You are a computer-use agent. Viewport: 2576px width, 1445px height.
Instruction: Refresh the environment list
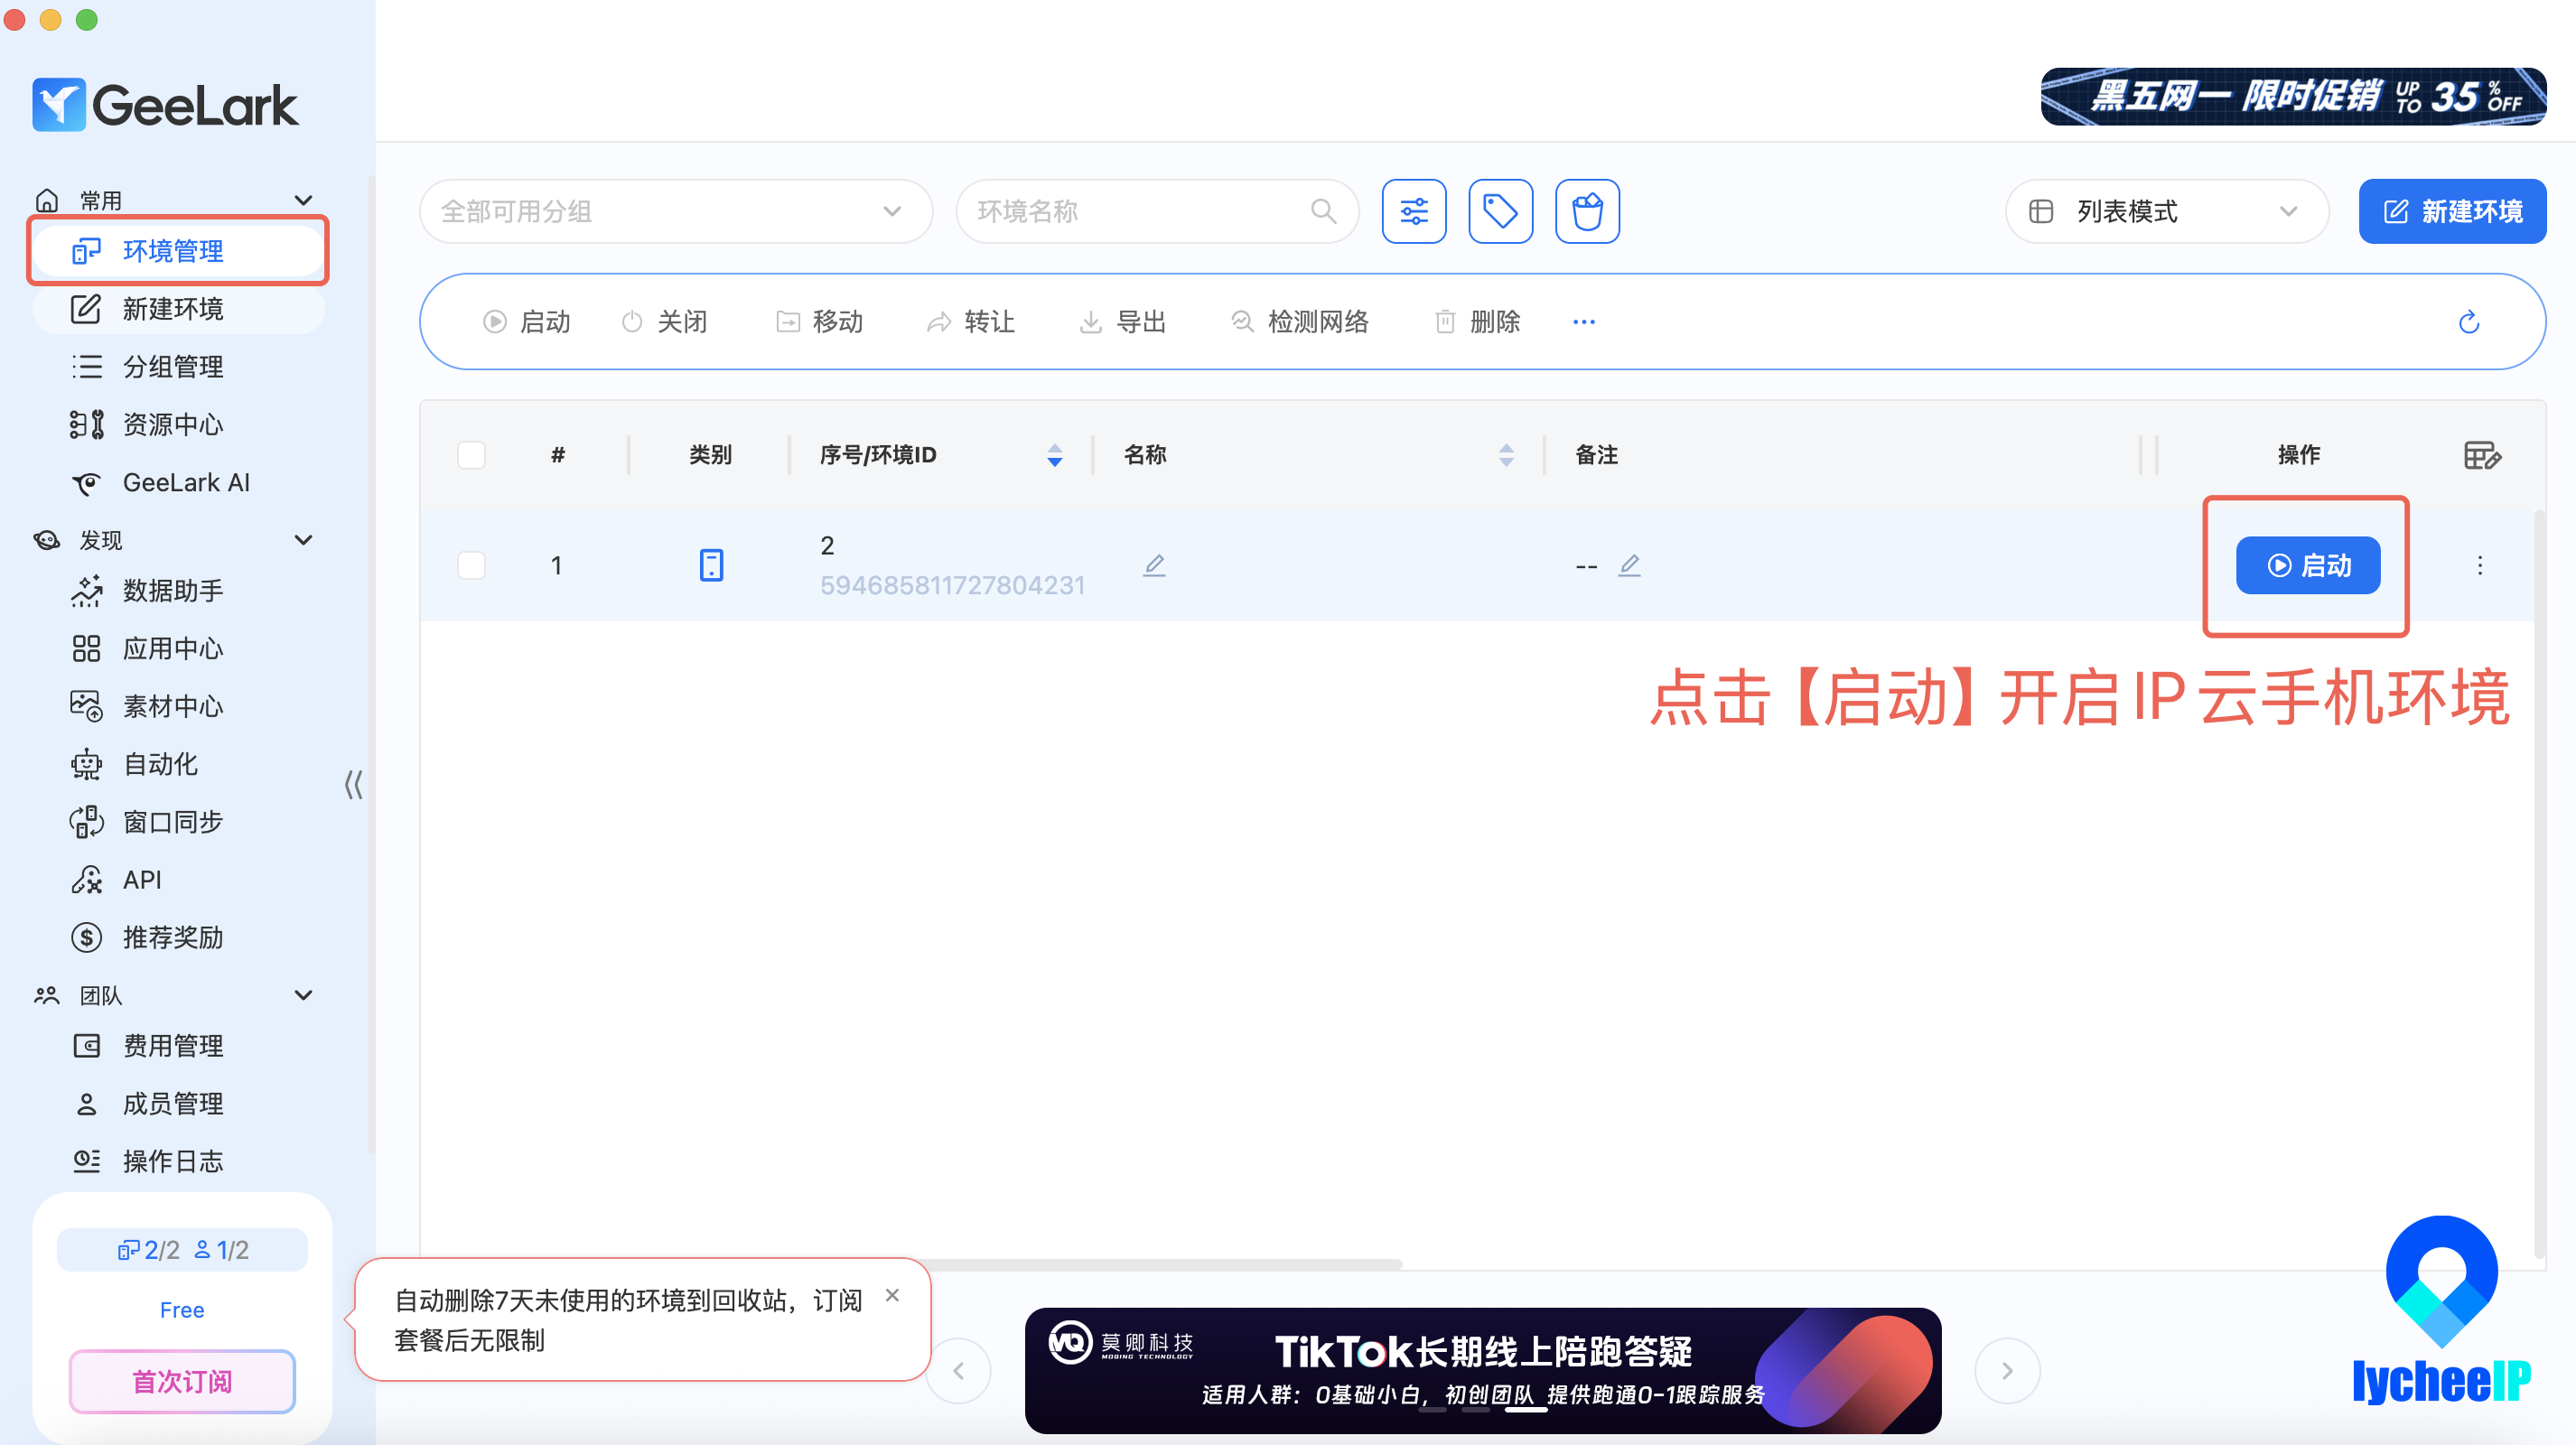2468,322
